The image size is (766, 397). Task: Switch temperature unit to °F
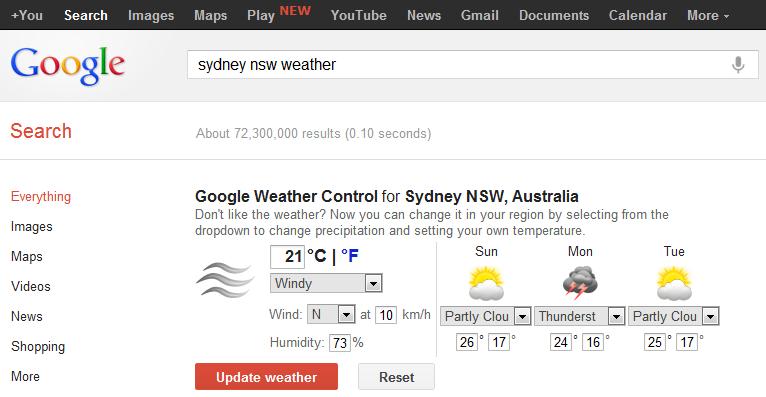(x=350, y=255)
